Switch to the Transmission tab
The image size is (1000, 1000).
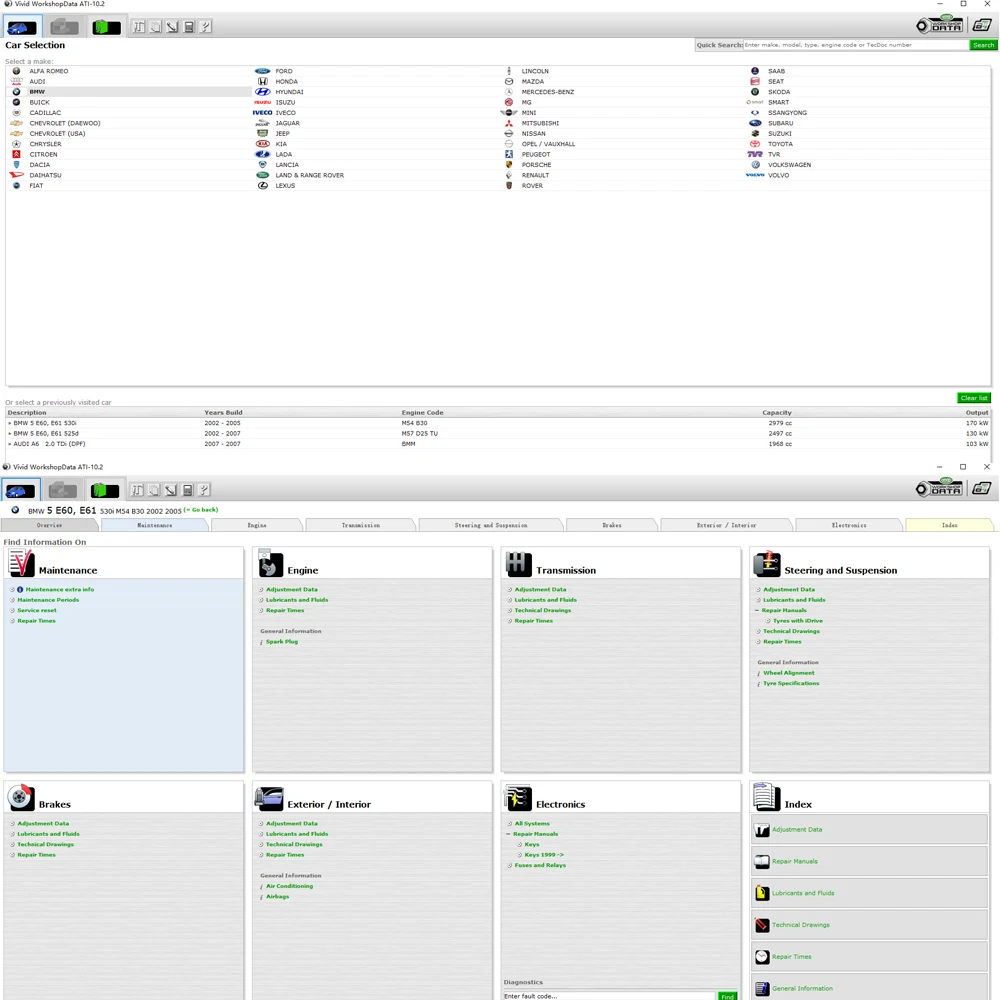361,526
